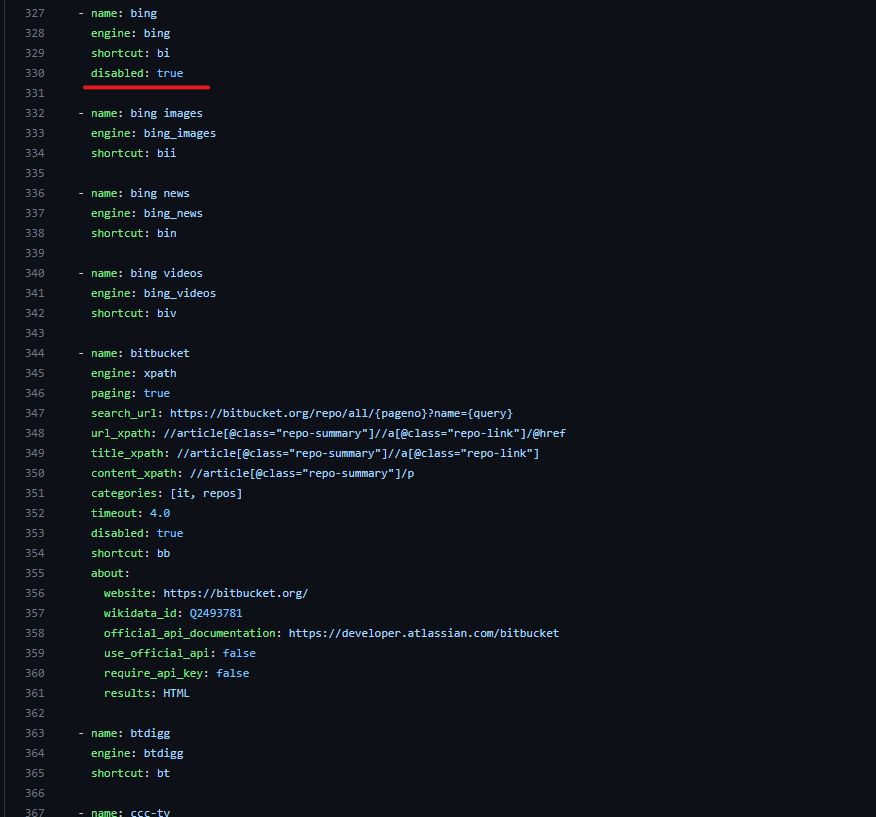Viewport: 876px width, 817px height.
Task: Click line number 330 in the gutter
Action: click(34, 73)
